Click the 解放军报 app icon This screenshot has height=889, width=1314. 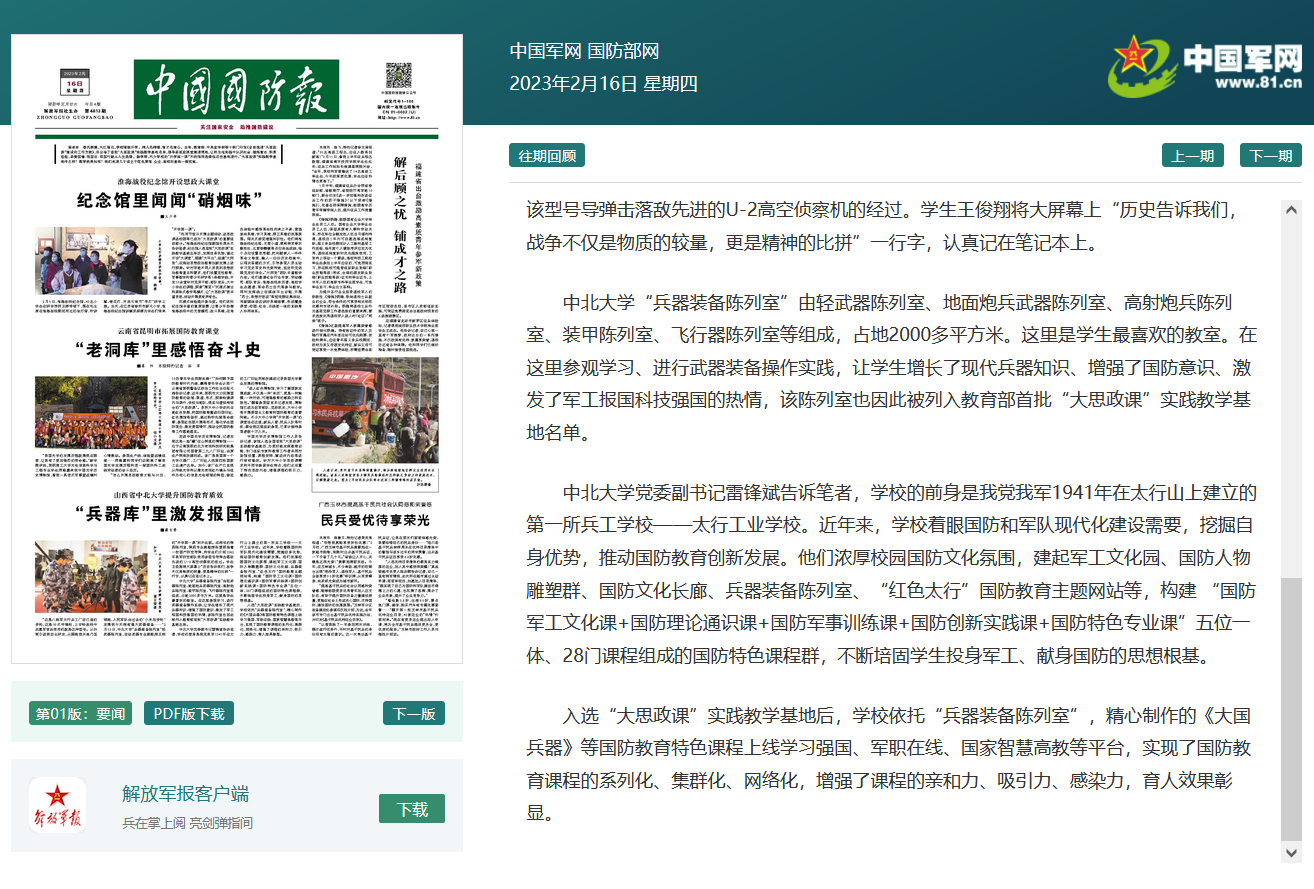pos(57,805)
